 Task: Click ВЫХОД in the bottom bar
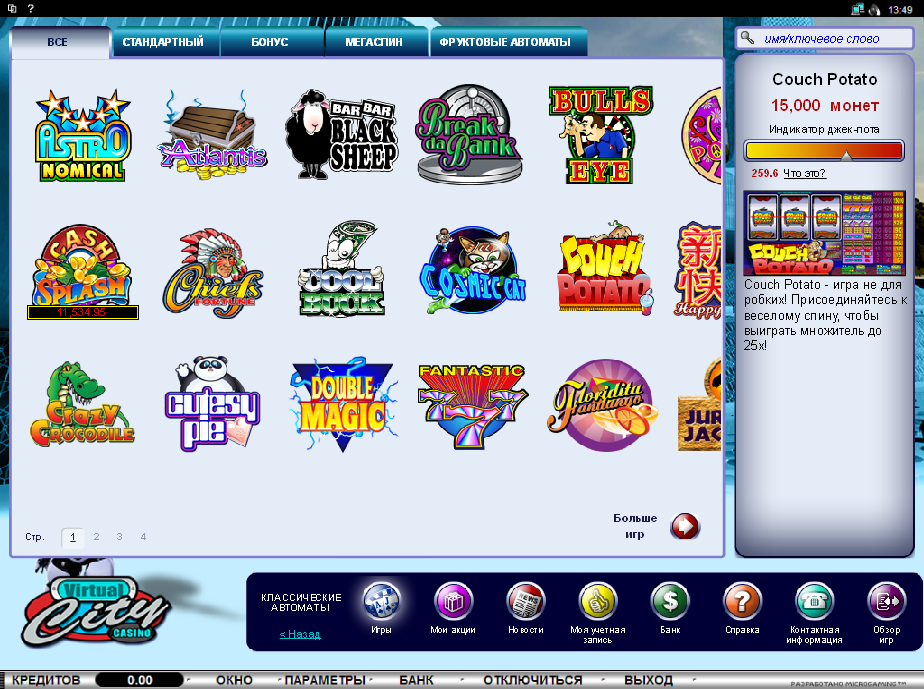648,680
